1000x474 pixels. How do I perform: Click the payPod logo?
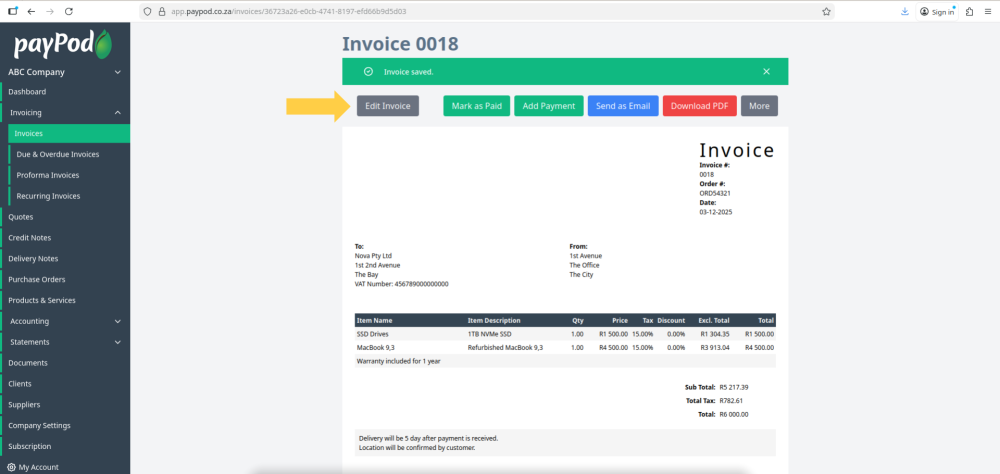tap(63, 44)
